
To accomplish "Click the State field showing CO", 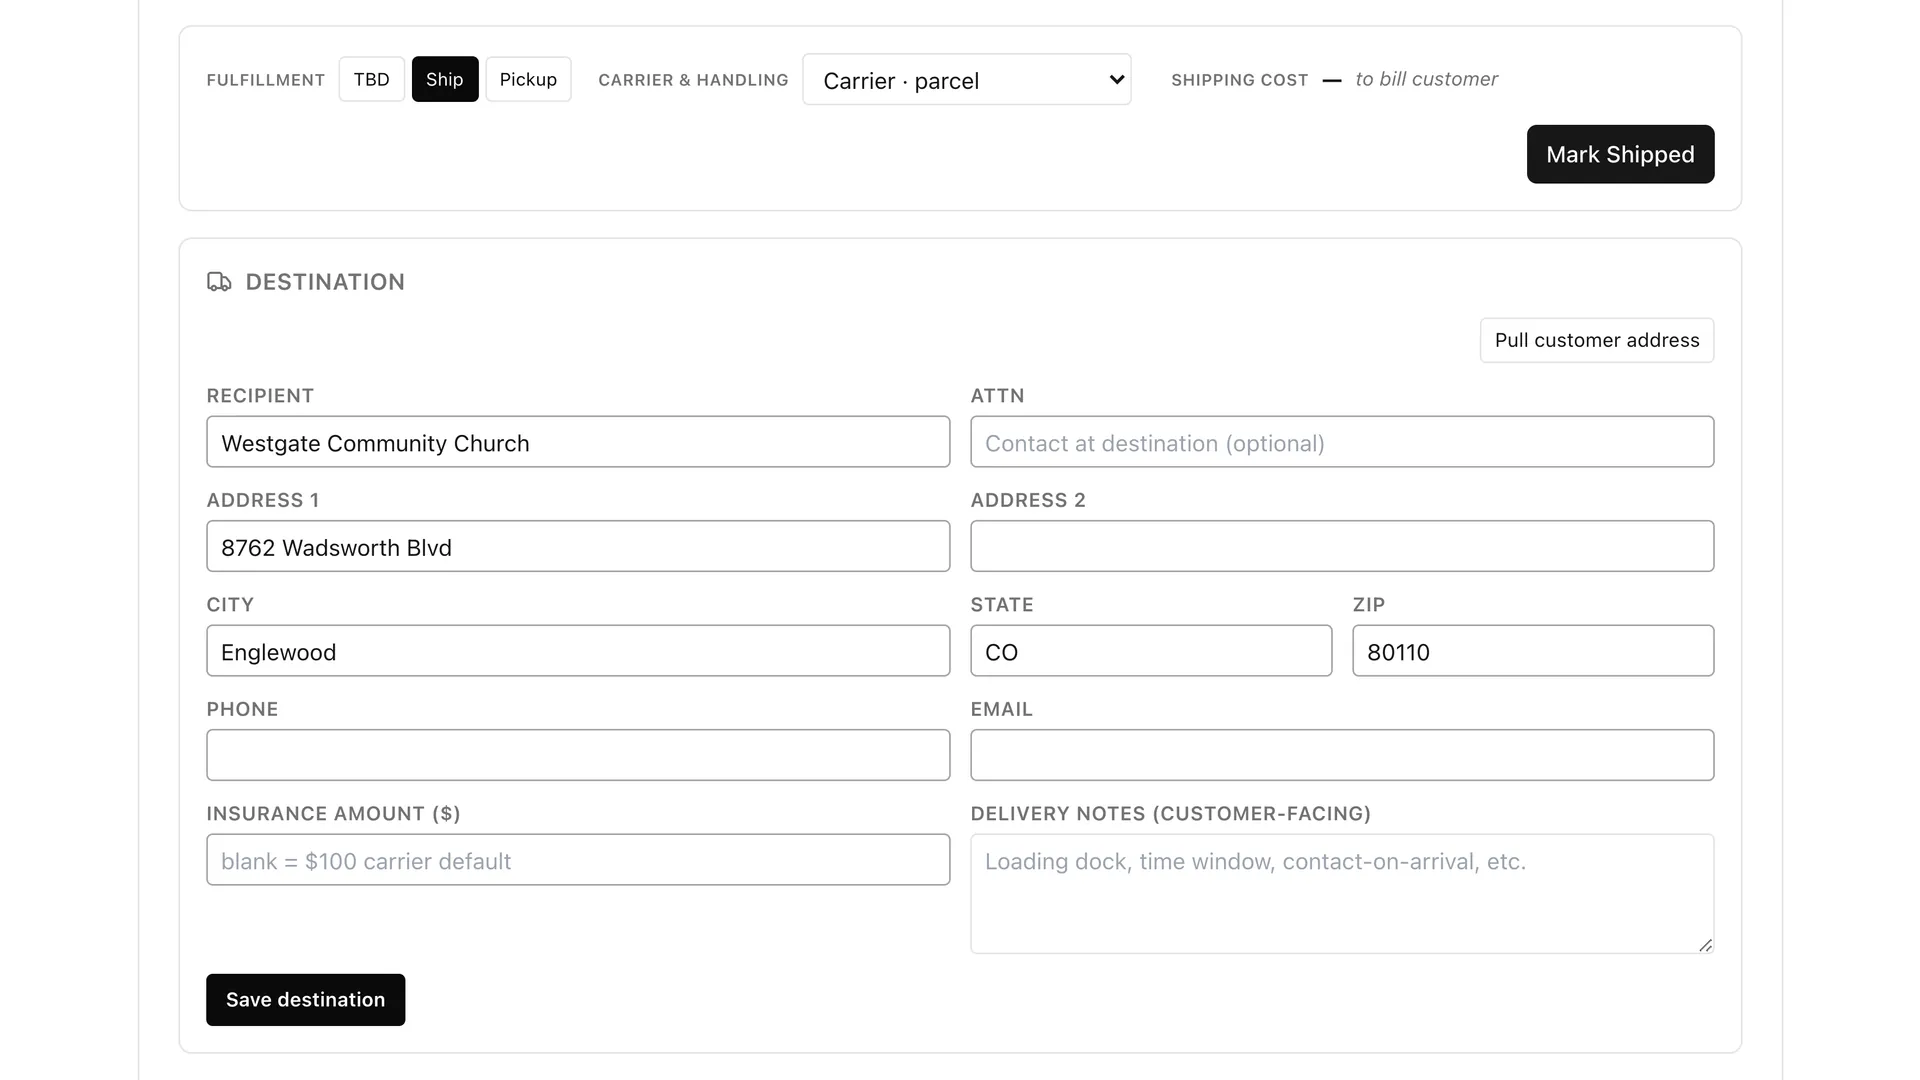I will [1151, 651].
